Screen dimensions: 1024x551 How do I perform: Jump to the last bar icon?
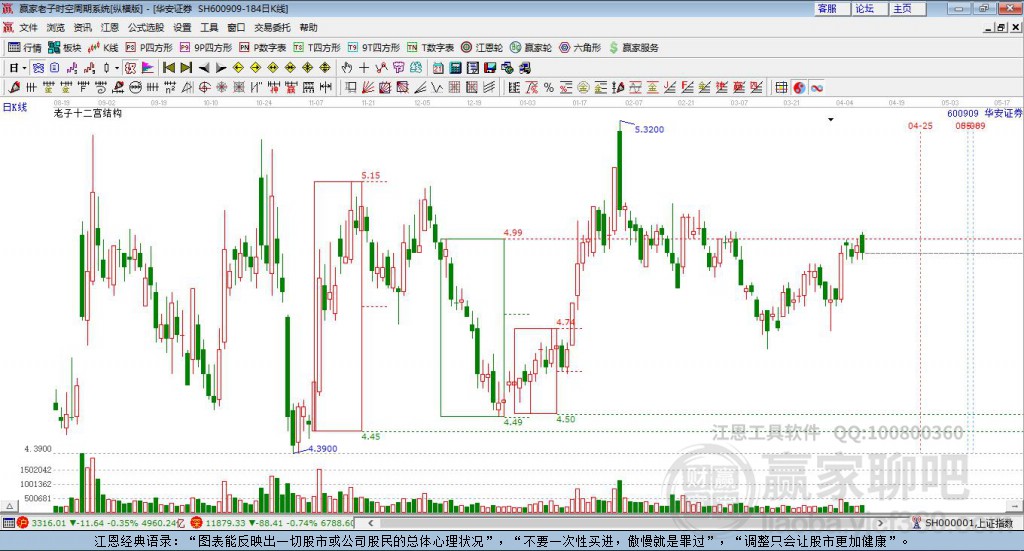tap(186, 68)
